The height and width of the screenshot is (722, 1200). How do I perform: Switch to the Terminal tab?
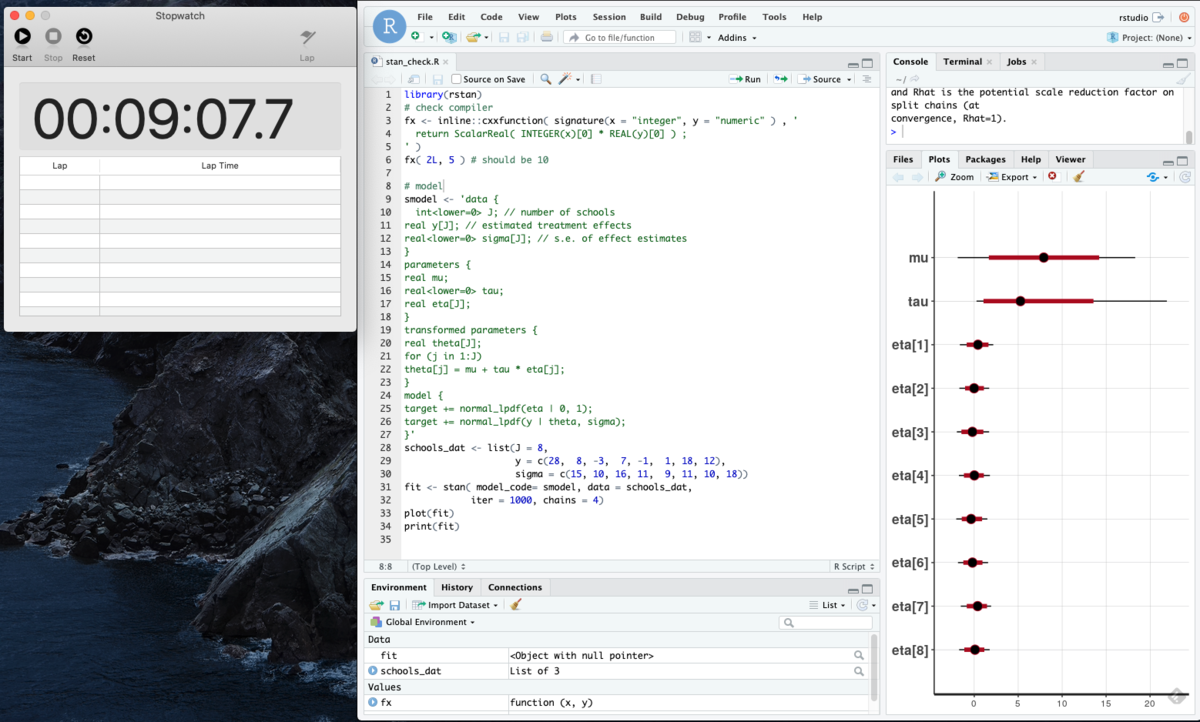tap(962, 61)
